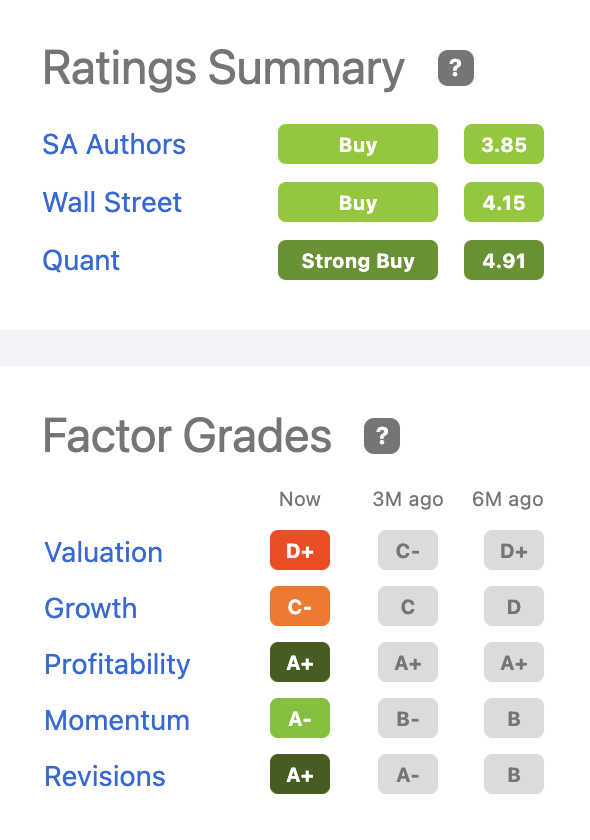Click the D+ Valuation grade badge
This screenshot has height=840, width=590.
tap(300, 550)
